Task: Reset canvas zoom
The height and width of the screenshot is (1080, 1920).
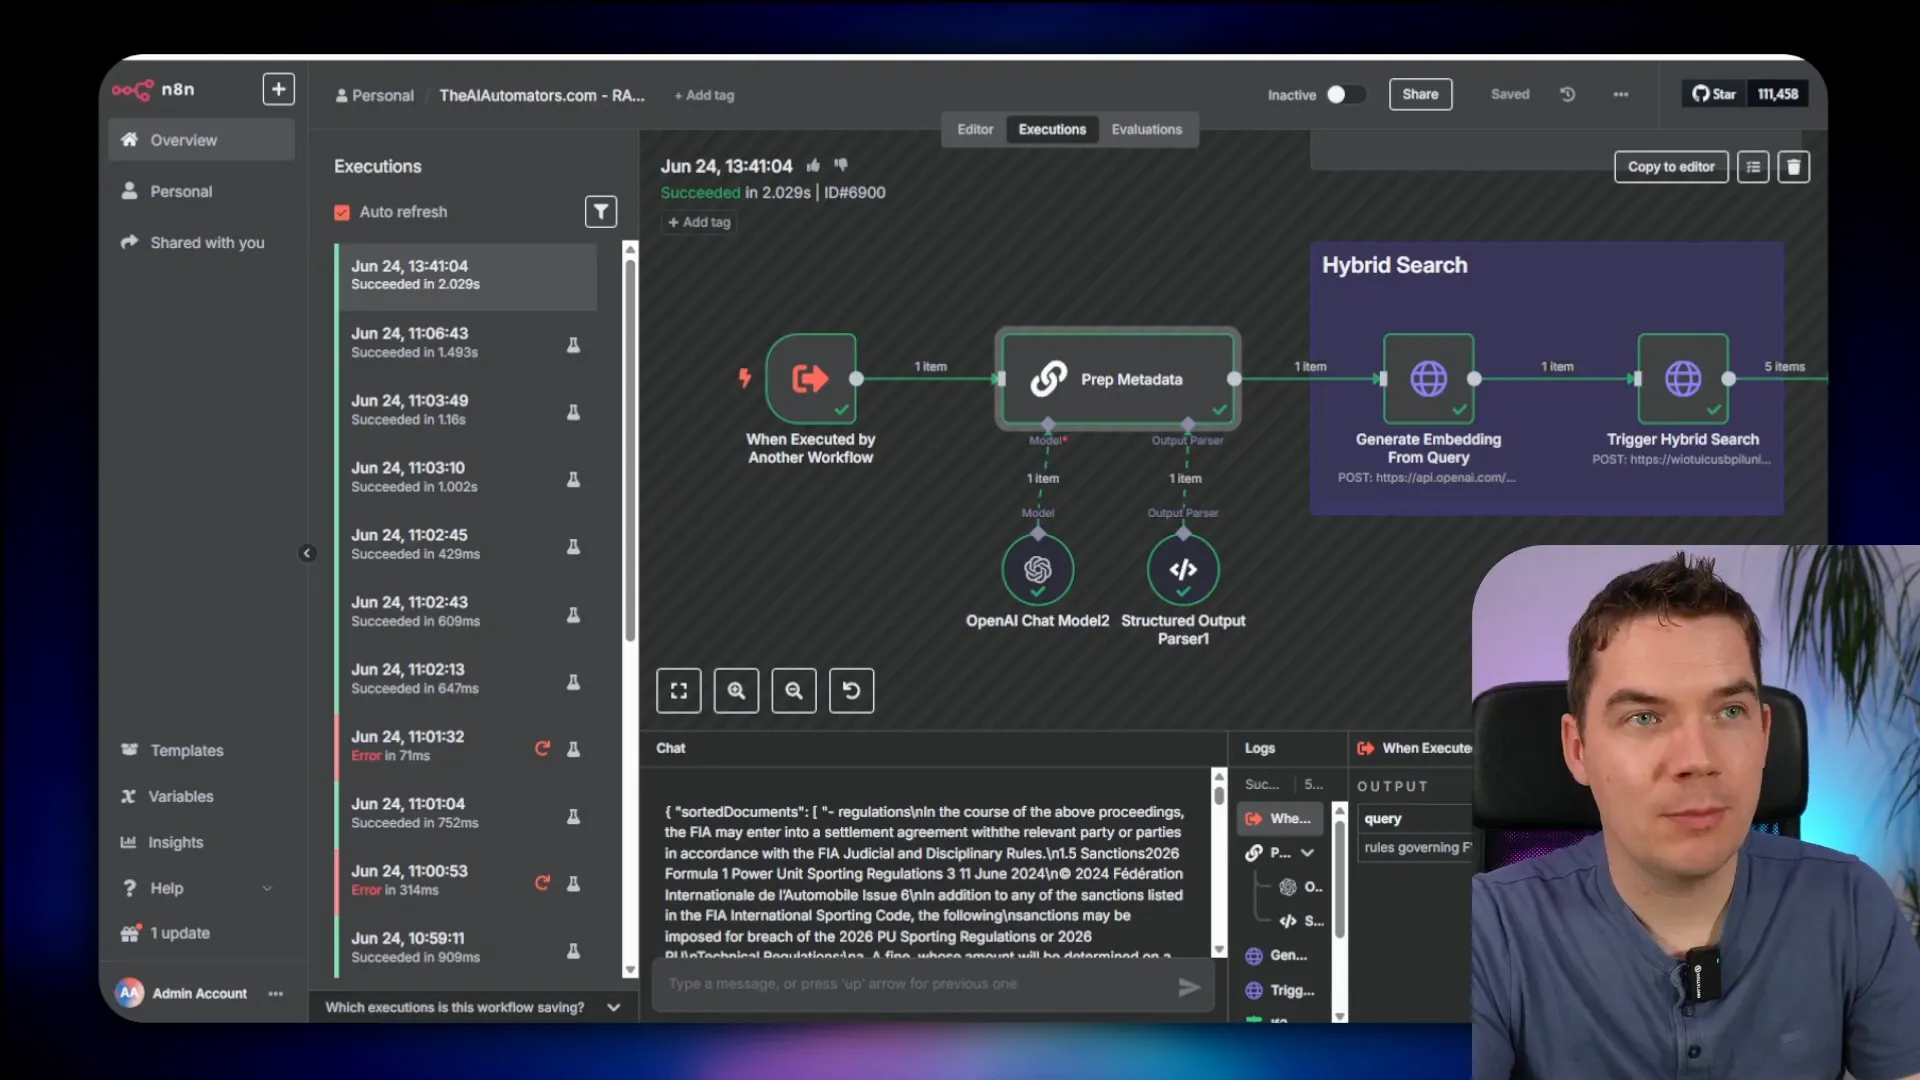Action: coord(851,690)
